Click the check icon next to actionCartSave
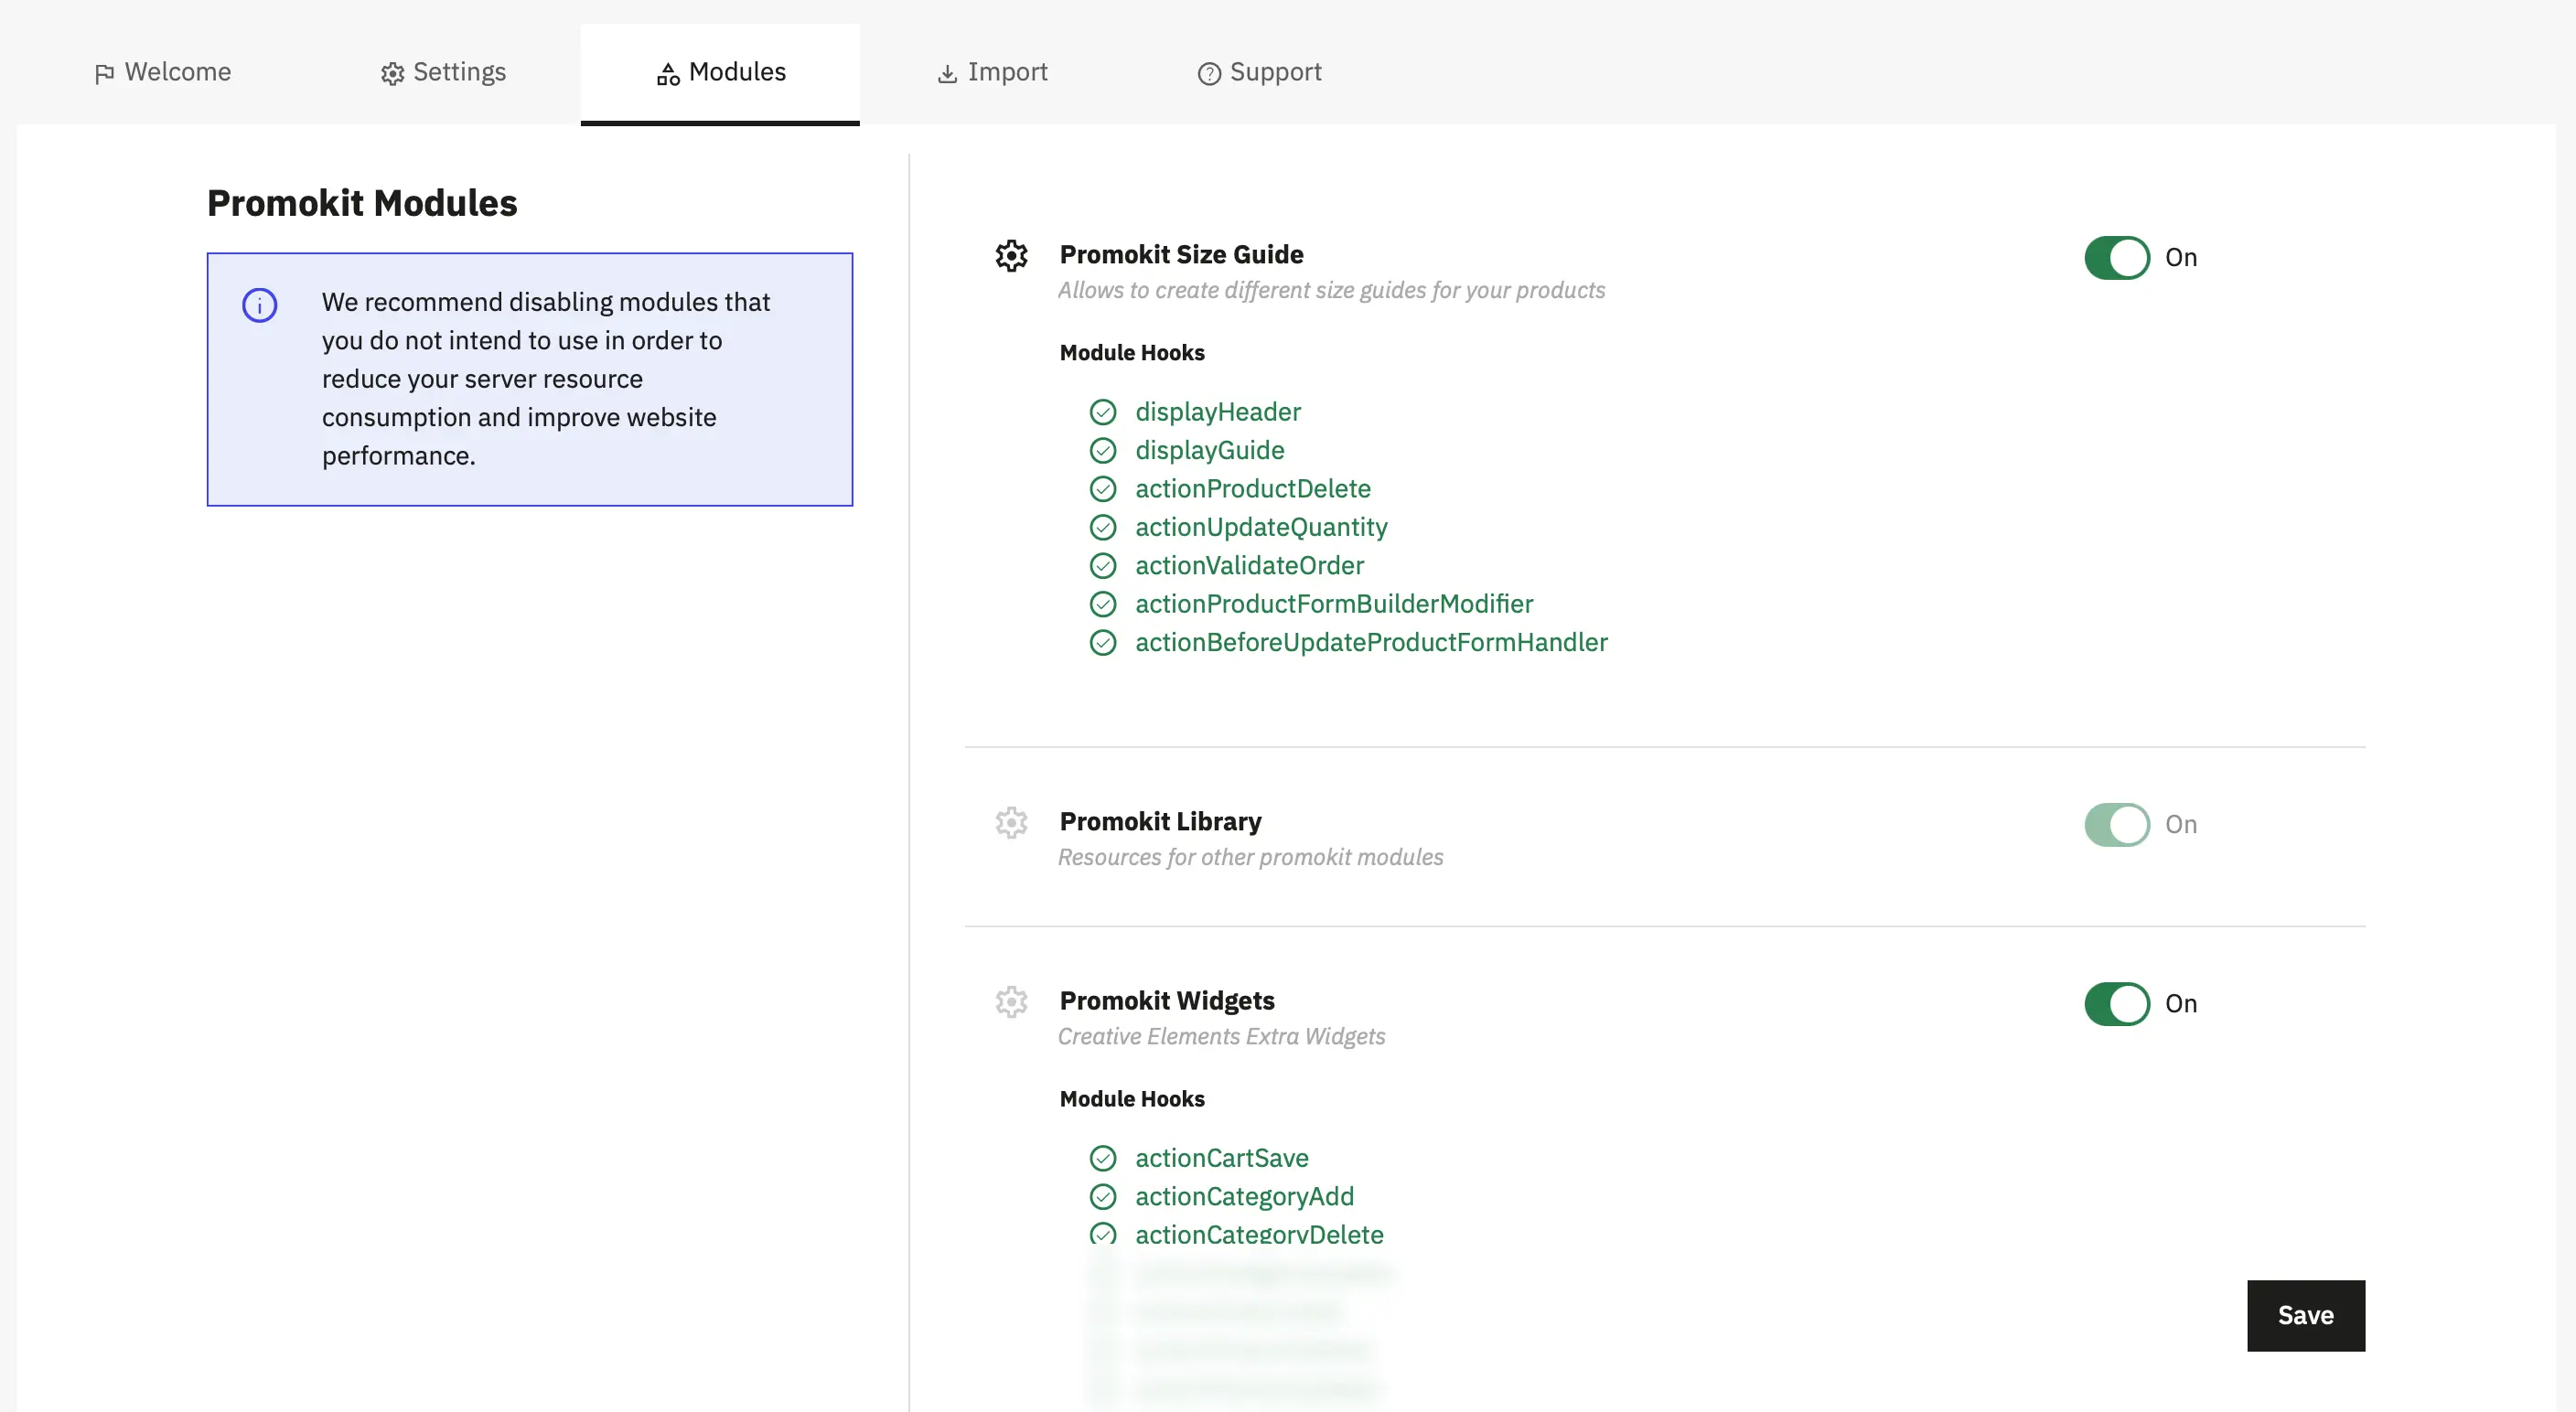This screenshot has height=1412, width=2576. [x=1103, y=1158]
